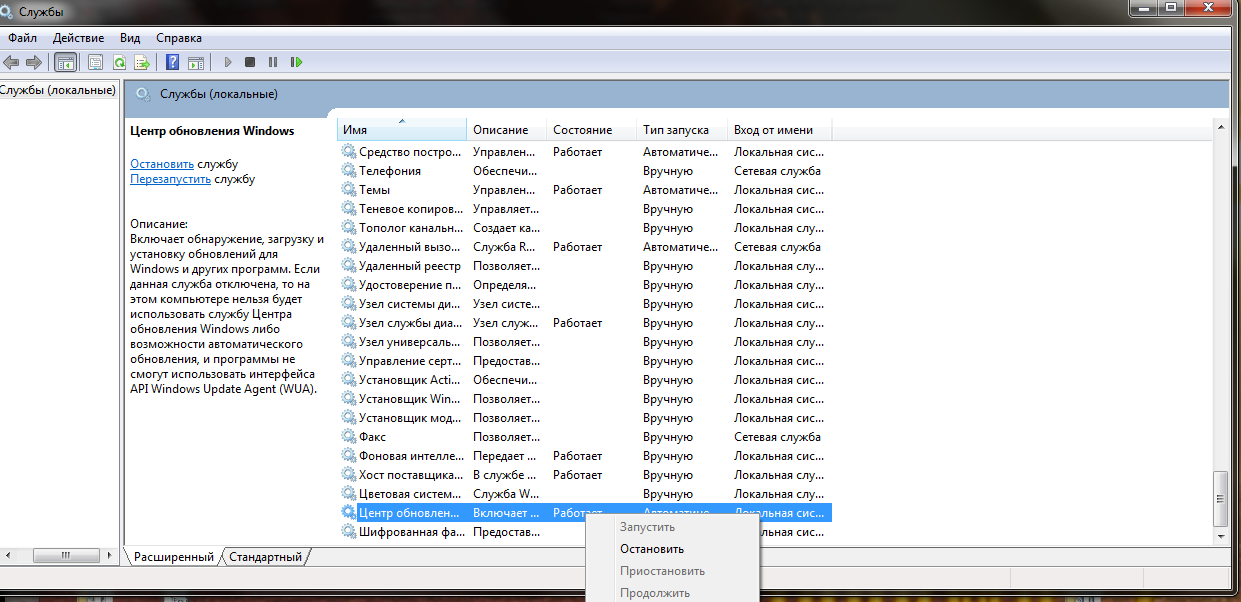Screen dimensions: 1241x602
Task: Click the Refresh toolbar icon
Action: pos(119,62)
